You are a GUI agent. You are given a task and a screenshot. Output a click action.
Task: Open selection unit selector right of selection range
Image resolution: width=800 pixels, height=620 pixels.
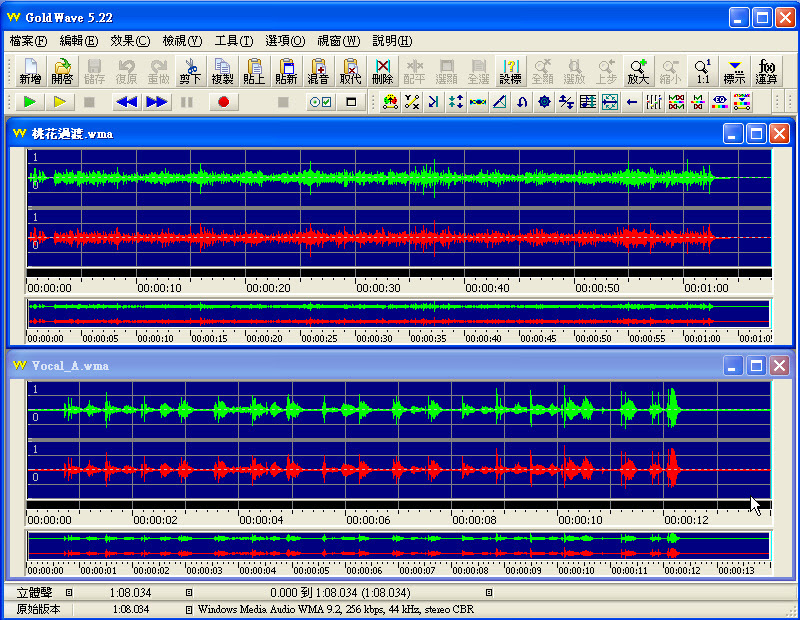tap(489, 592)
